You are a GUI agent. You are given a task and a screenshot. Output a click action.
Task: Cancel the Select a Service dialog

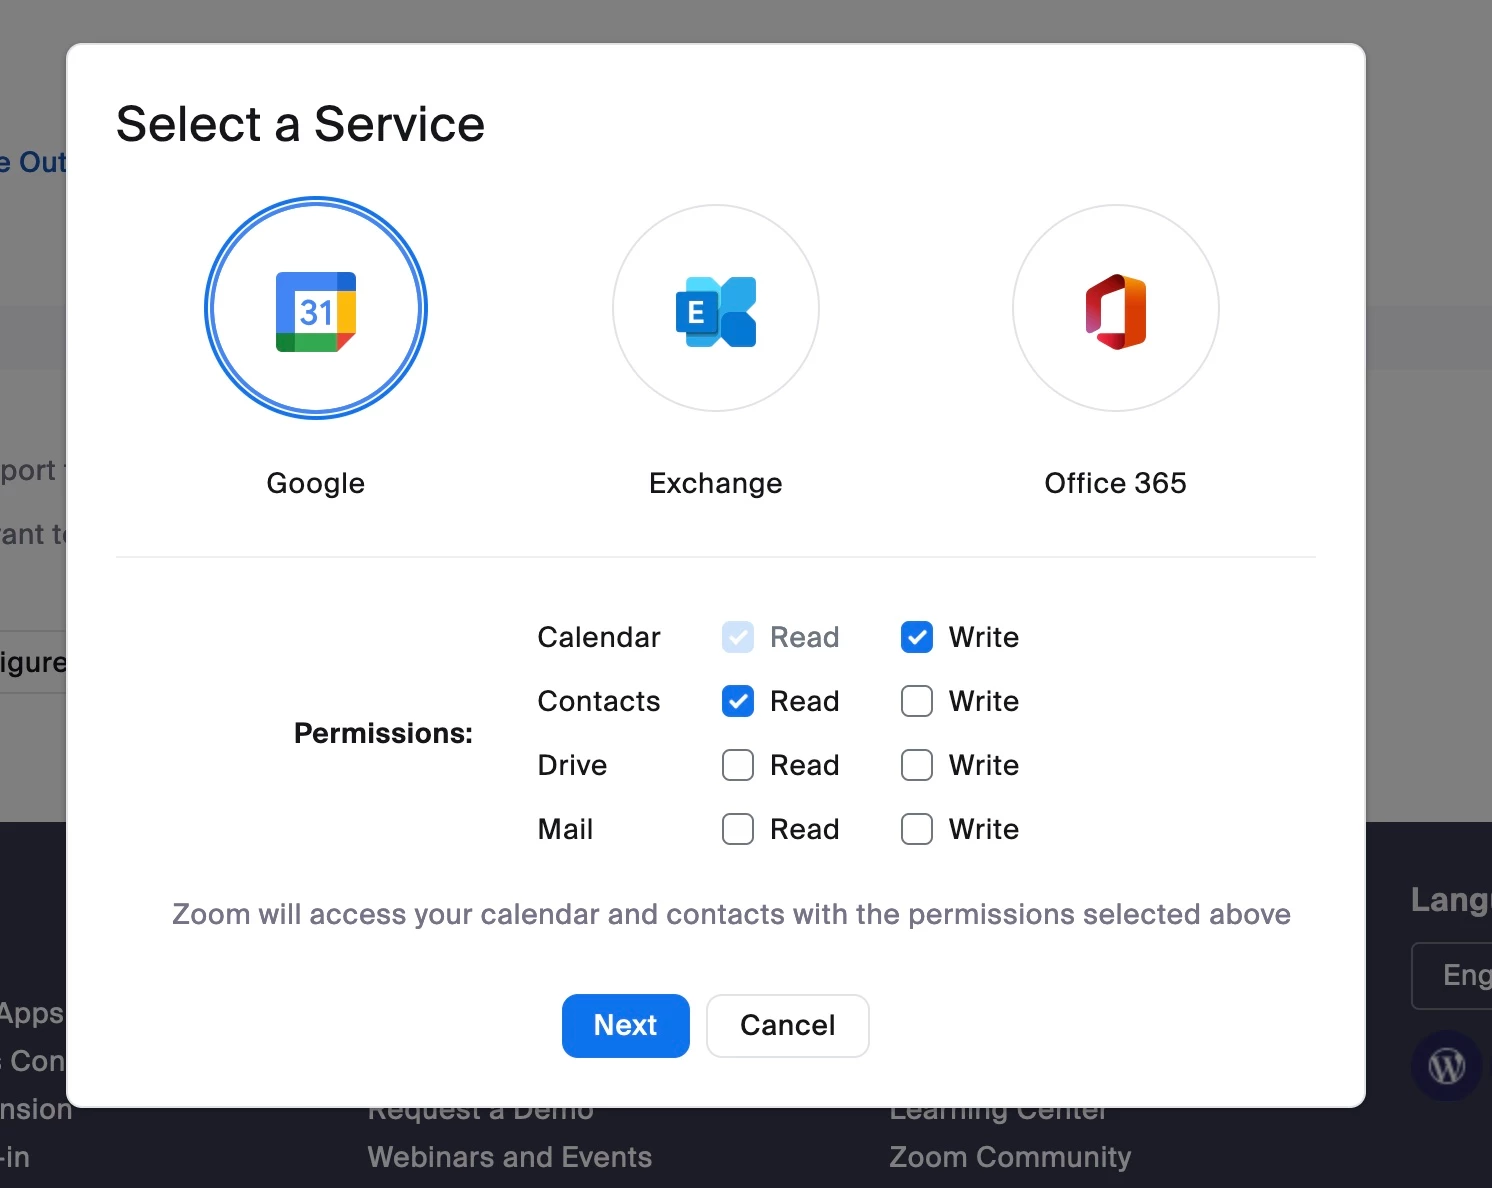[x=788, y=1026]
